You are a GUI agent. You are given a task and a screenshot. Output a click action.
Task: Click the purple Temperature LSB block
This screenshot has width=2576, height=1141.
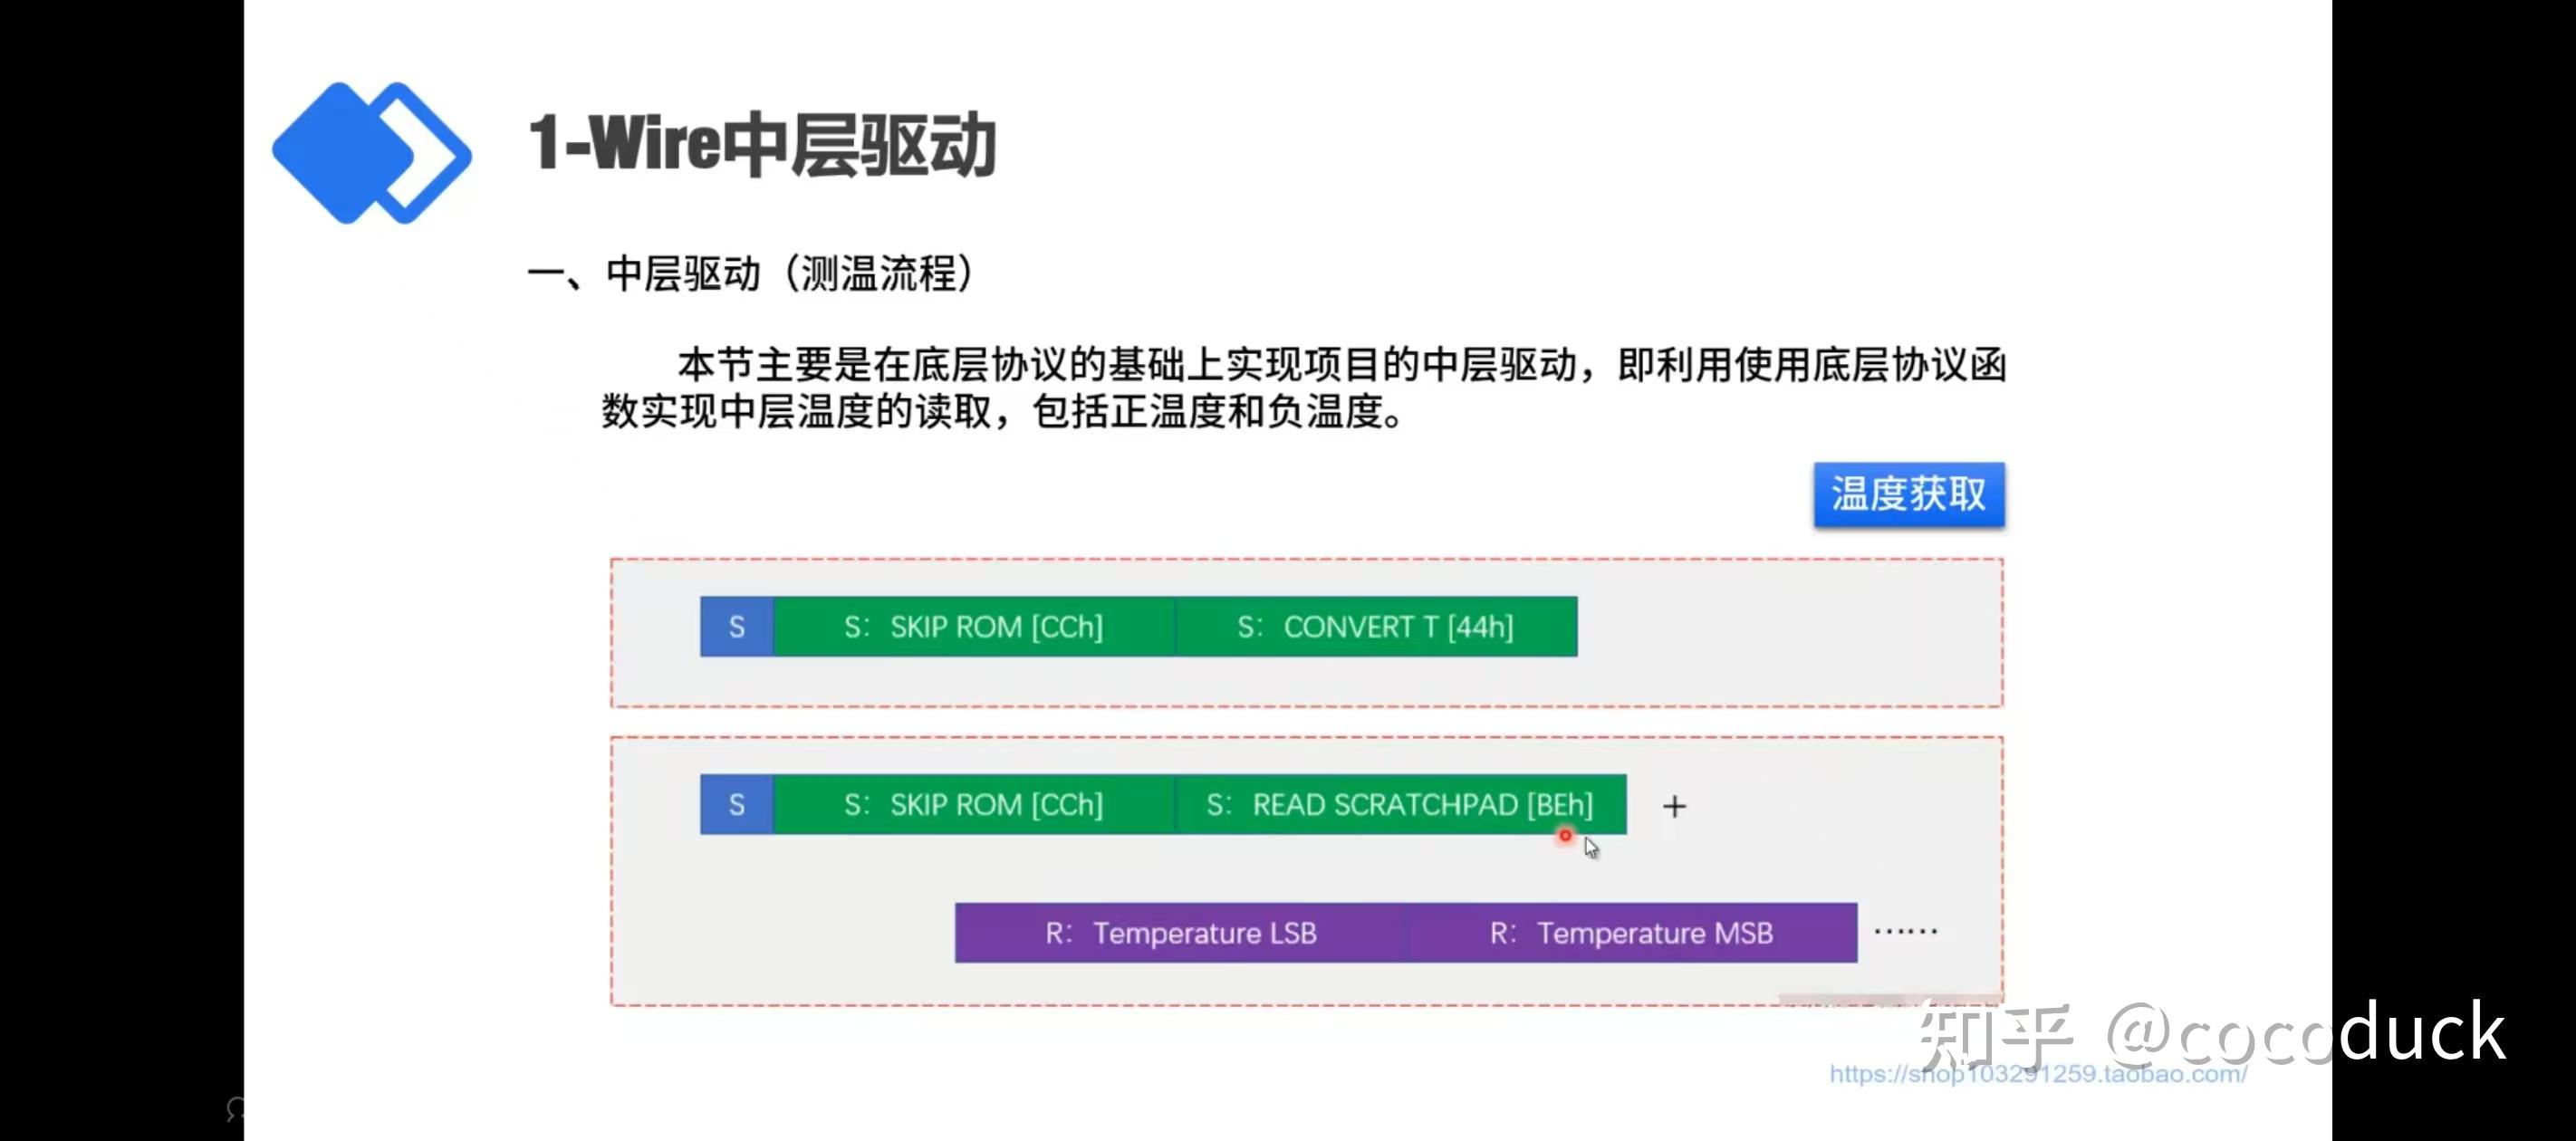pyautogui.click(x=1181, y=933)
